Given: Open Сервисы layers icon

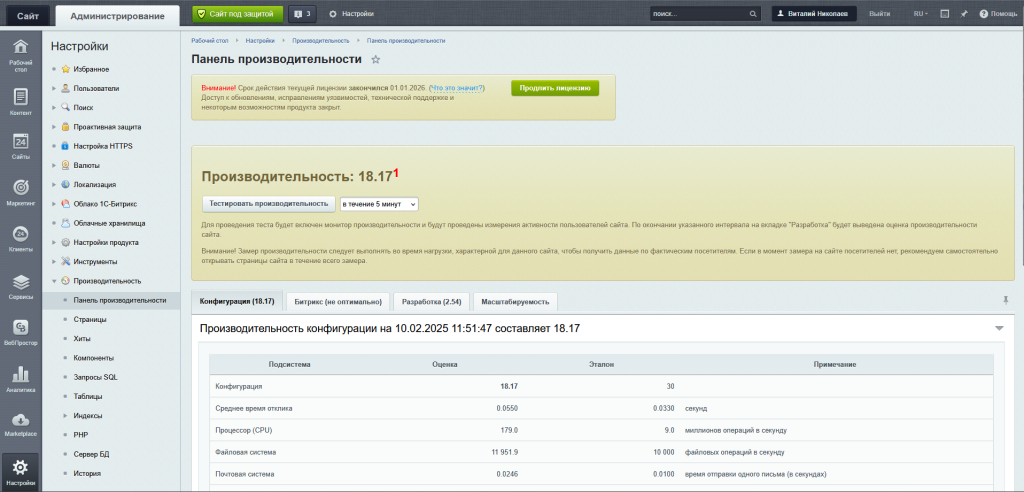Looking at the screenshot, I should 21,288.
